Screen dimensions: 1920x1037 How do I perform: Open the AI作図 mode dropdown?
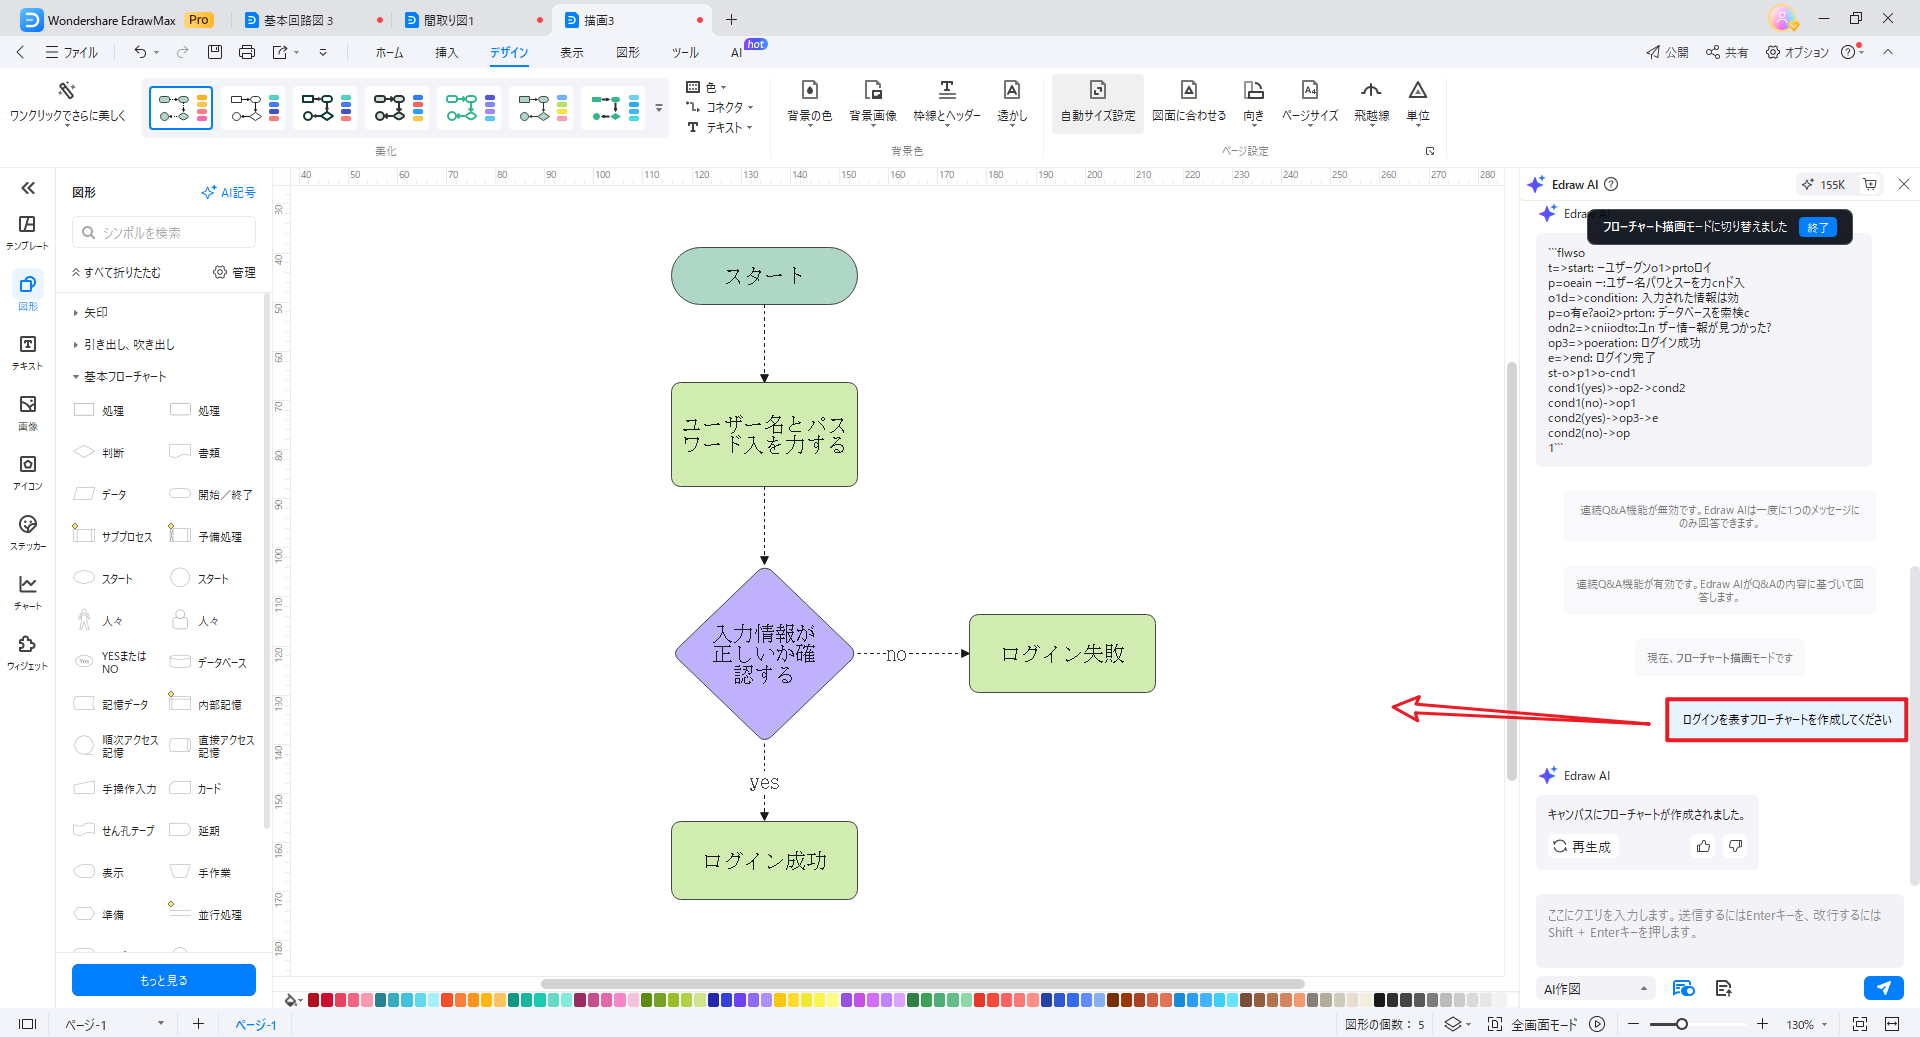click(1596, 988)
